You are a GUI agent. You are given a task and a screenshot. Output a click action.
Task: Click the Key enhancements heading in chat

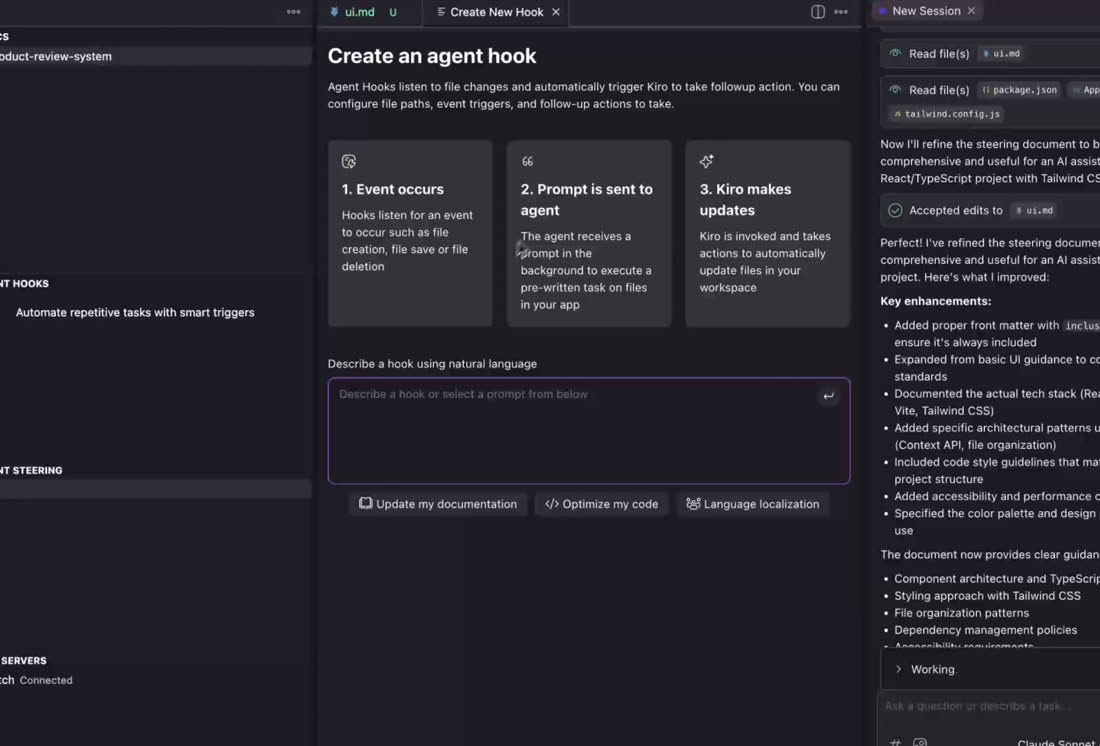tap(936, 301)
